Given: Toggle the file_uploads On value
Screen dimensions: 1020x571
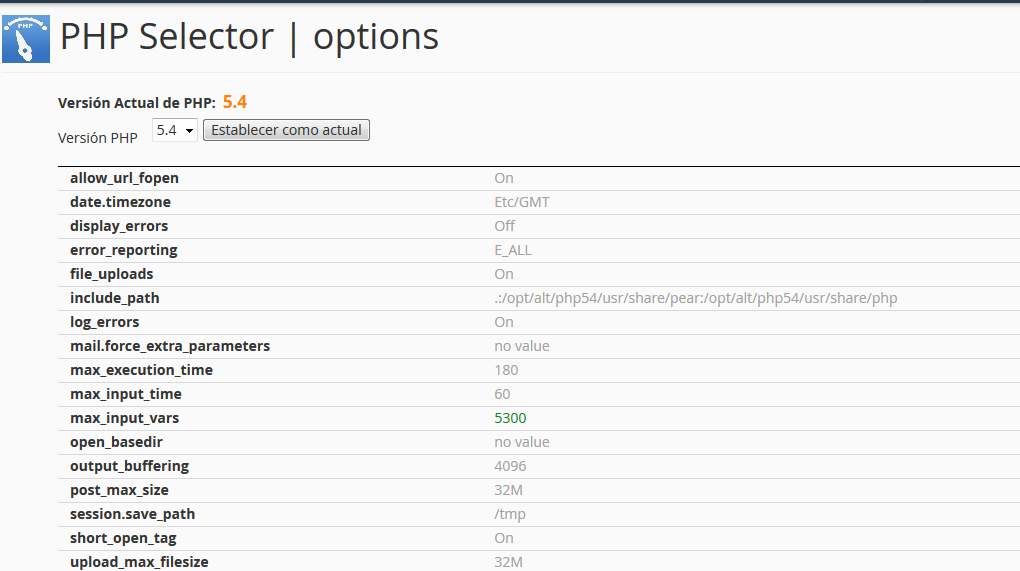Looking at the screenshot, I should pyautogui.click(x=503, y=274).
